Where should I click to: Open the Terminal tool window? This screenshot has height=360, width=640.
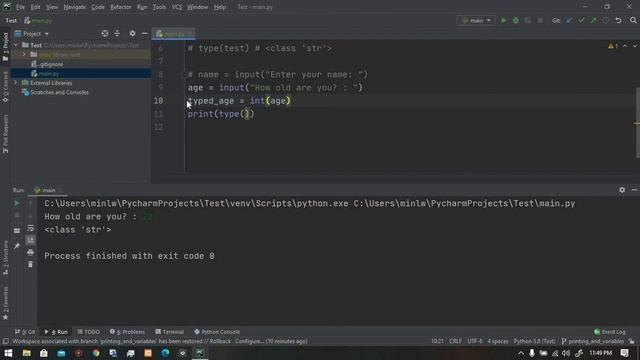pyautogui.click(x=169, y=332)
